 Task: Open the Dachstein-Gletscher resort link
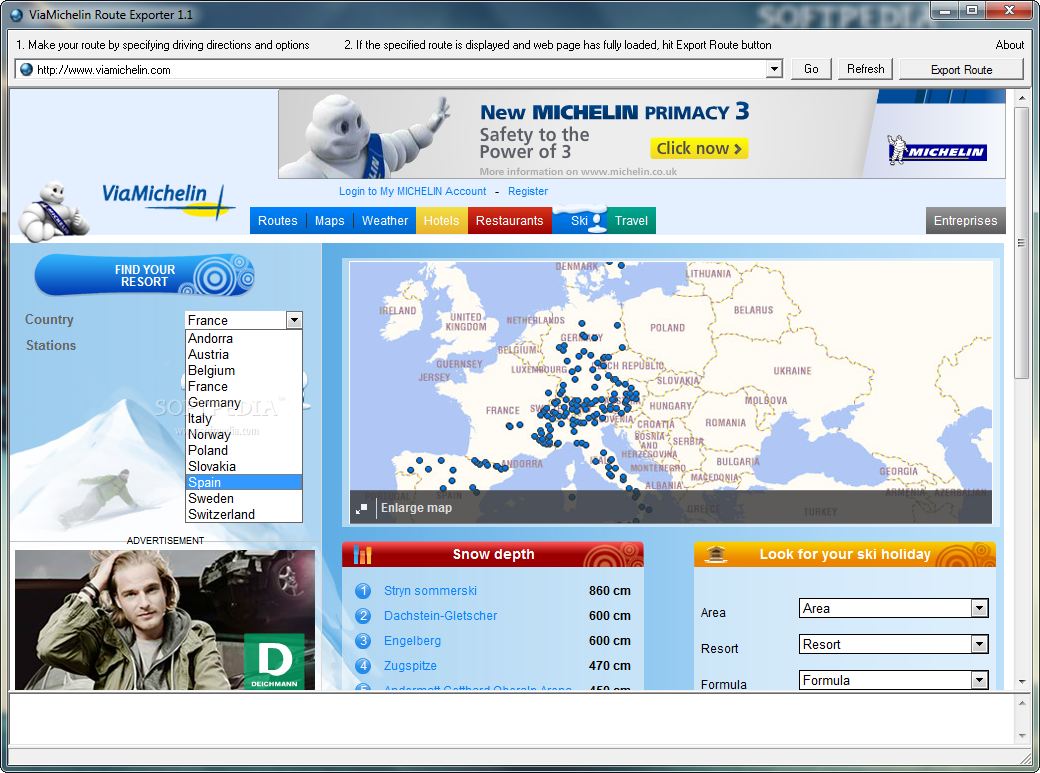440,616
